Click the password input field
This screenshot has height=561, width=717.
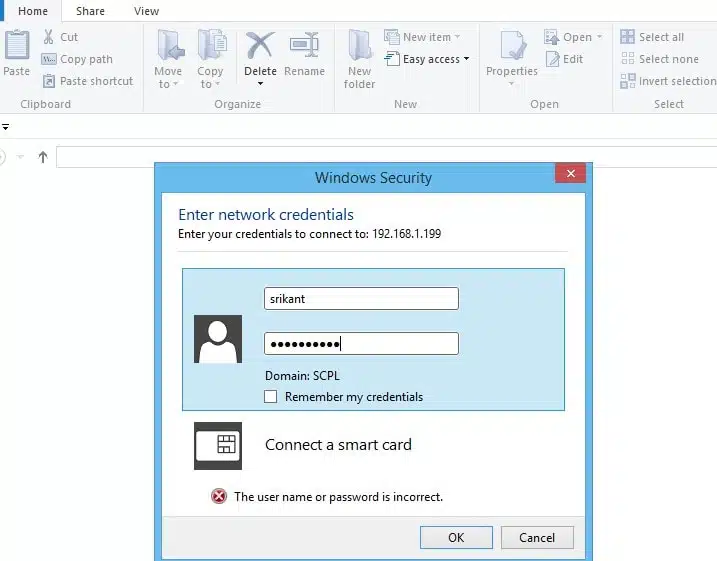click(361, 343)
